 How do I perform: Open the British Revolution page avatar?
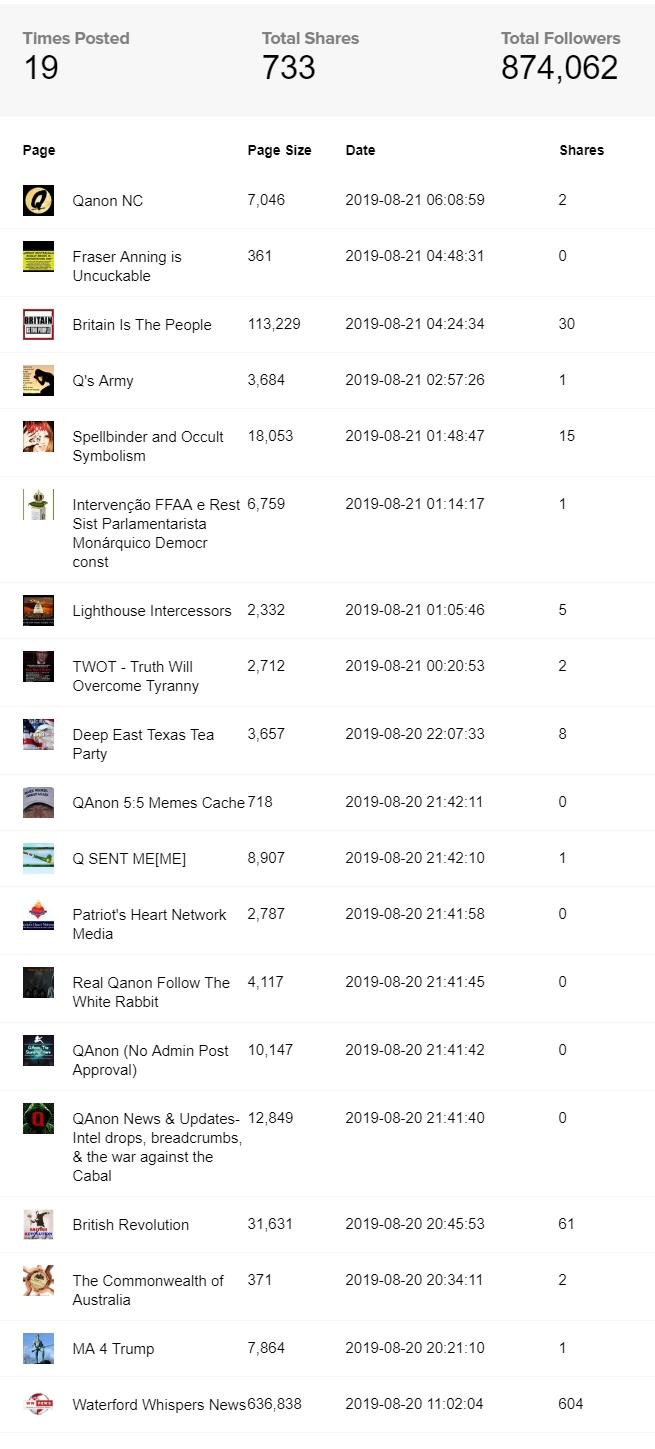coord(38,1225)
